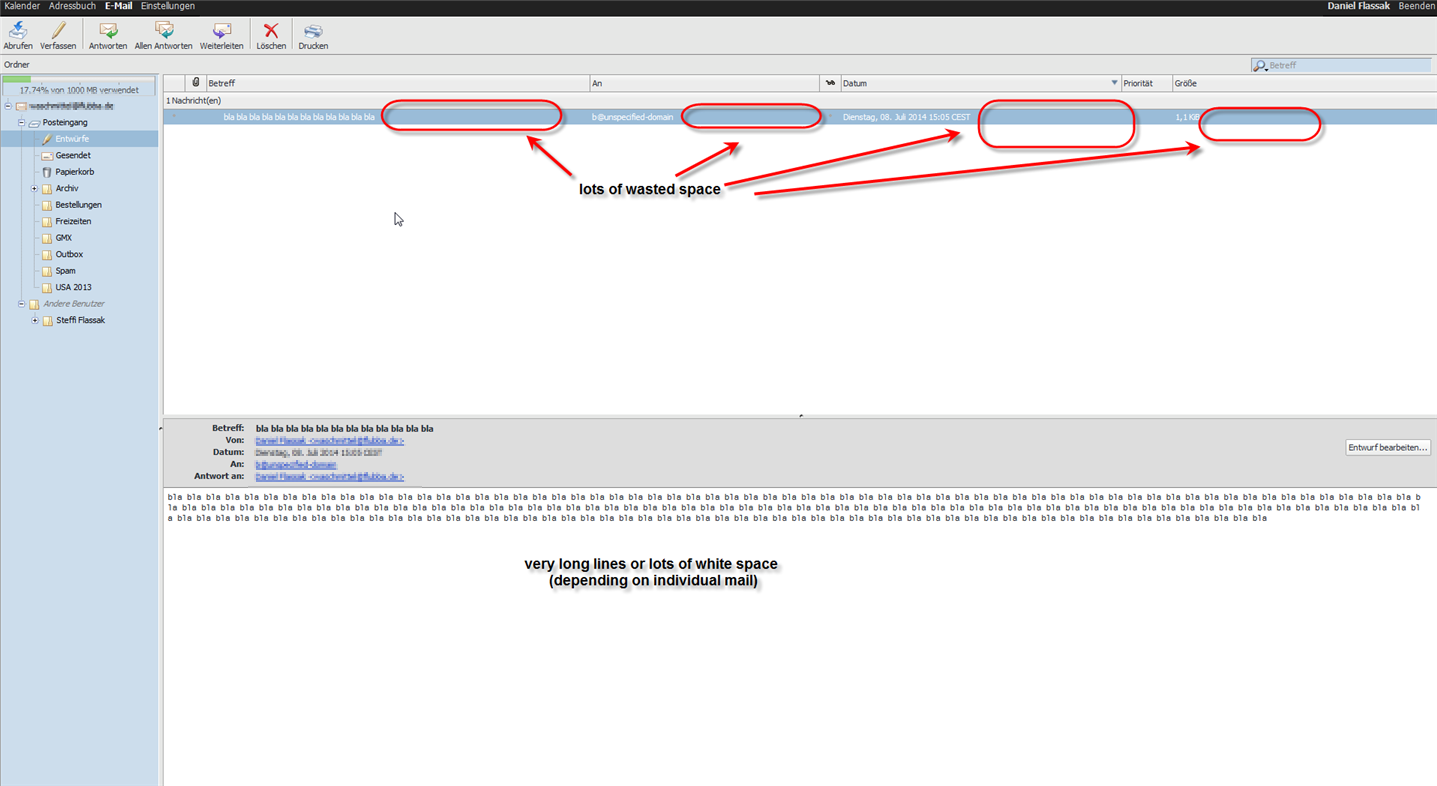Open the Einstellungen menu
Screen dimensions: 1437x786
click(168, 6)
